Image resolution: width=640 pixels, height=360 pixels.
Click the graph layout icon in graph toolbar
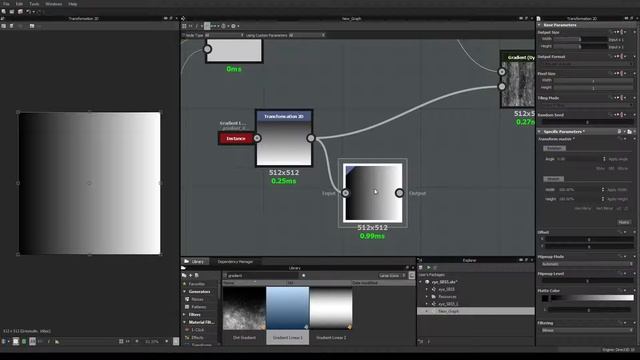point(184,26)
